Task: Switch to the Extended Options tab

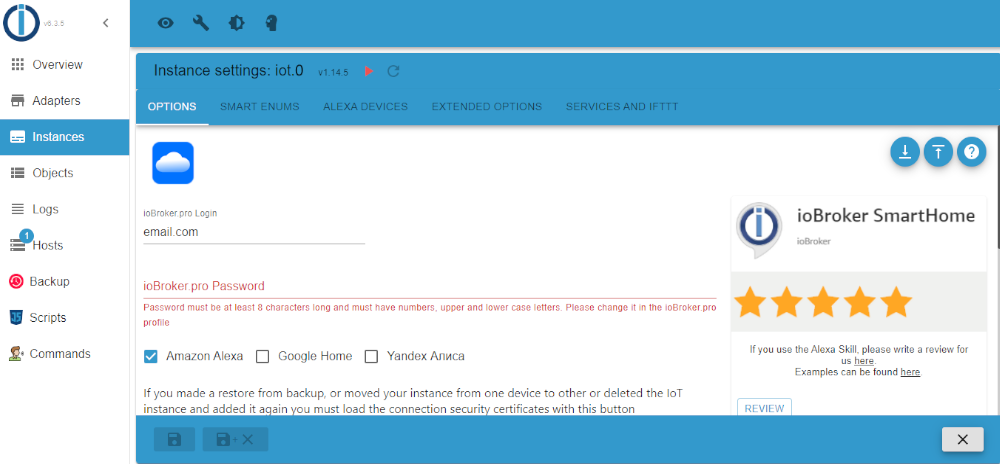Action: (x=487, y=106)
